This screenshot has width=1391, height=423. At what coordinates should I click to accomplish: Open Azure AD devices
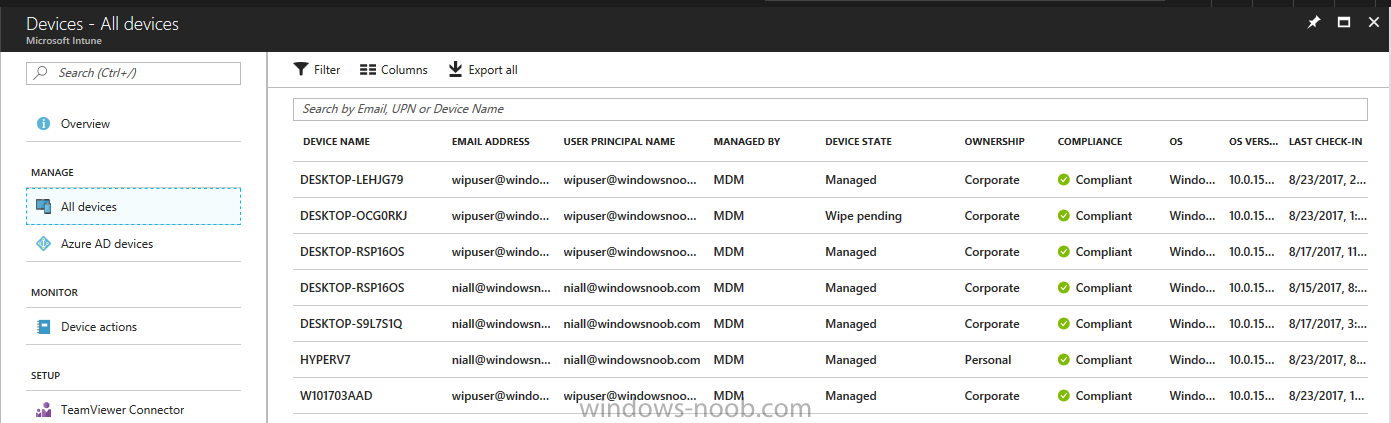[134, 243]
